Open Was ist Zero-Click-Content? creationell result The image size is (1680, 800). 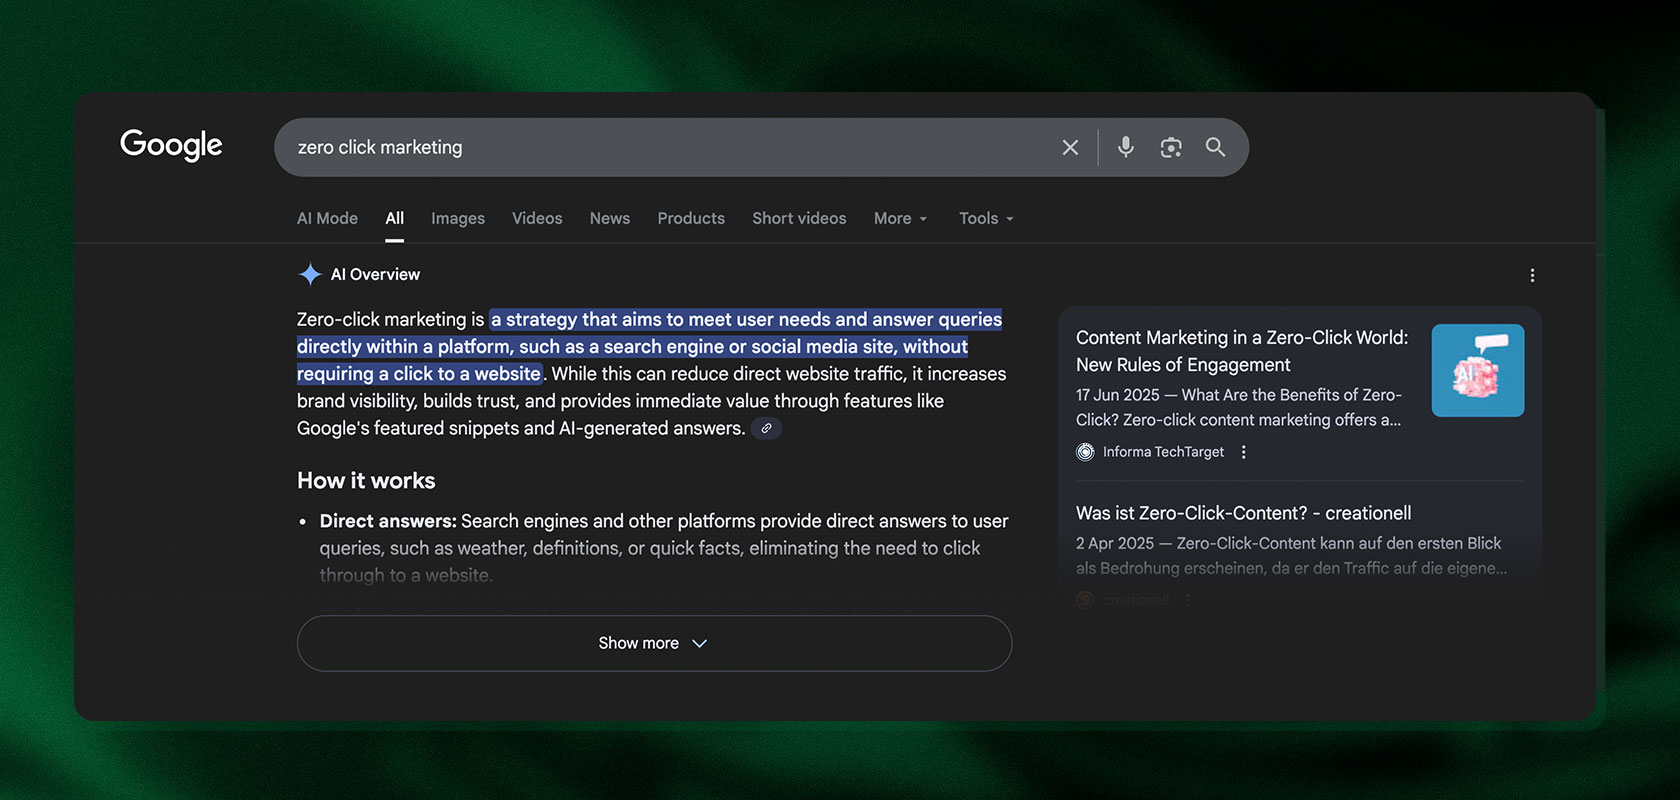point(1244,513)
